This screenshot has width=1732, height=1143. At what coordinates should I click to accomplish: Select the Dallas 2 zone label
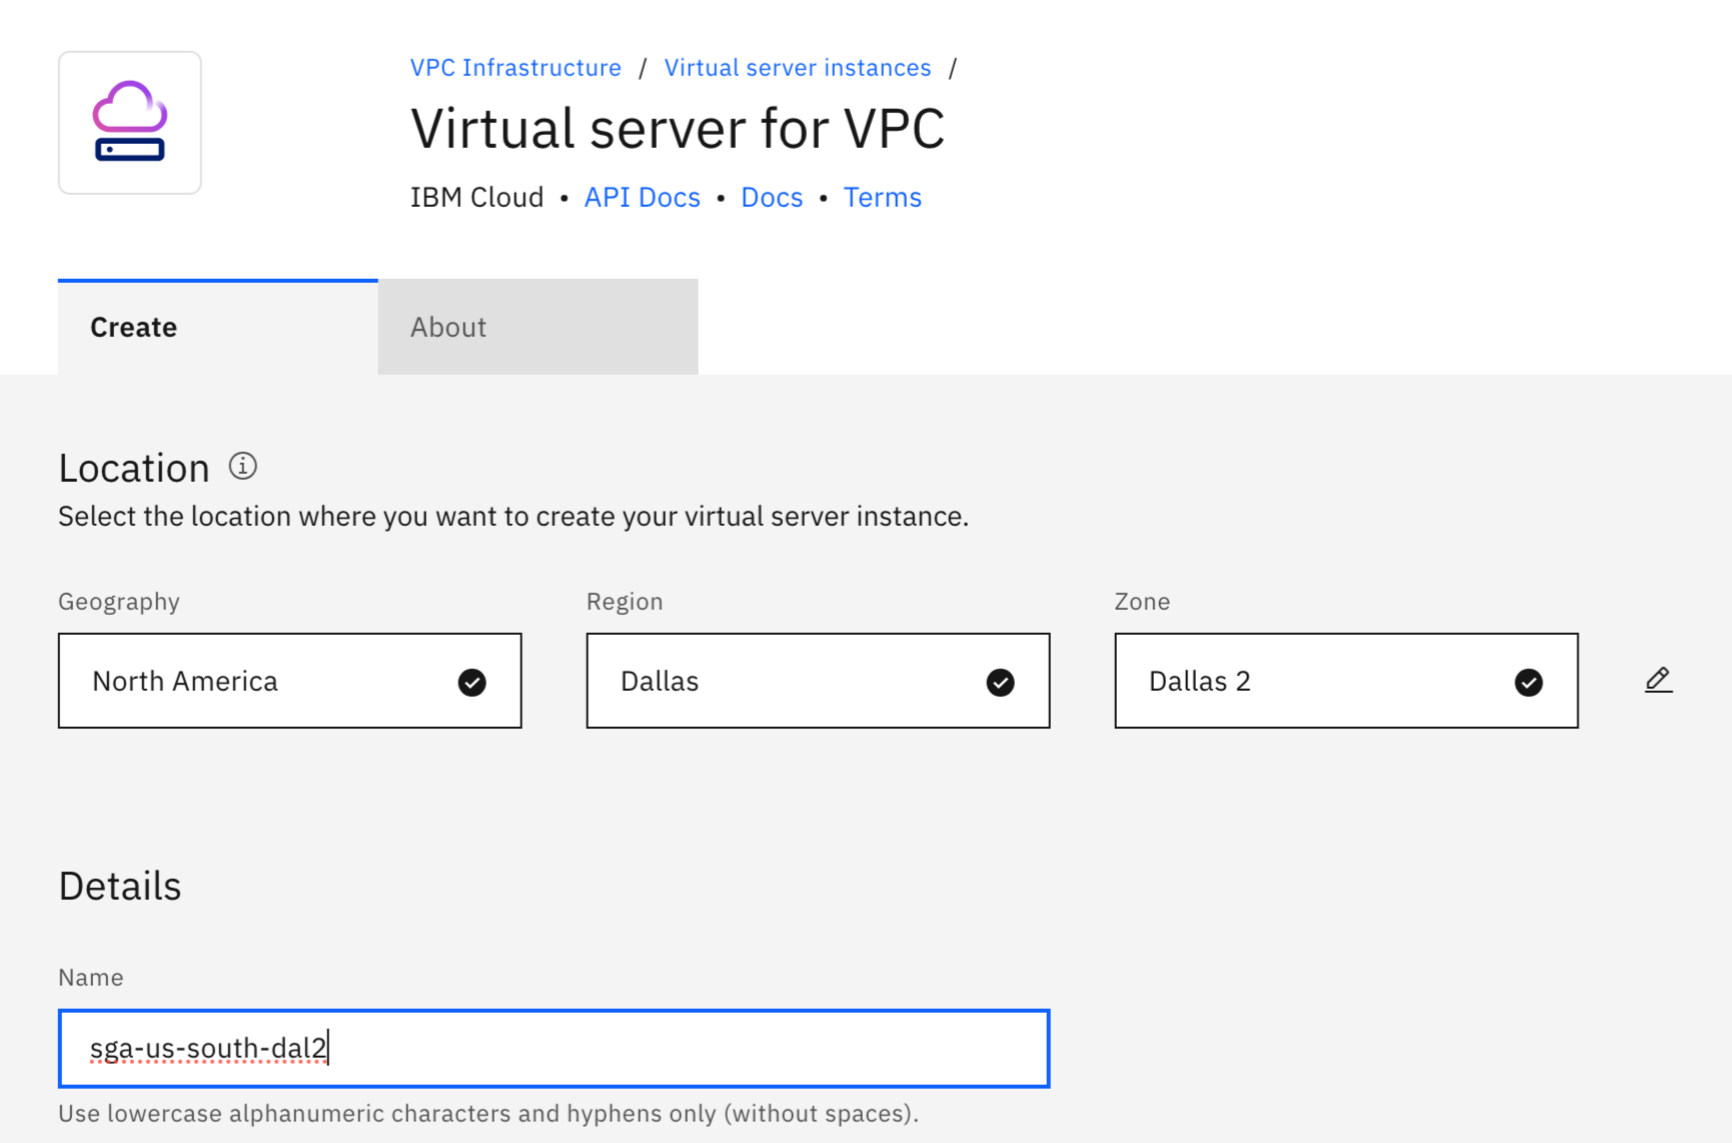click(1199, 681)
